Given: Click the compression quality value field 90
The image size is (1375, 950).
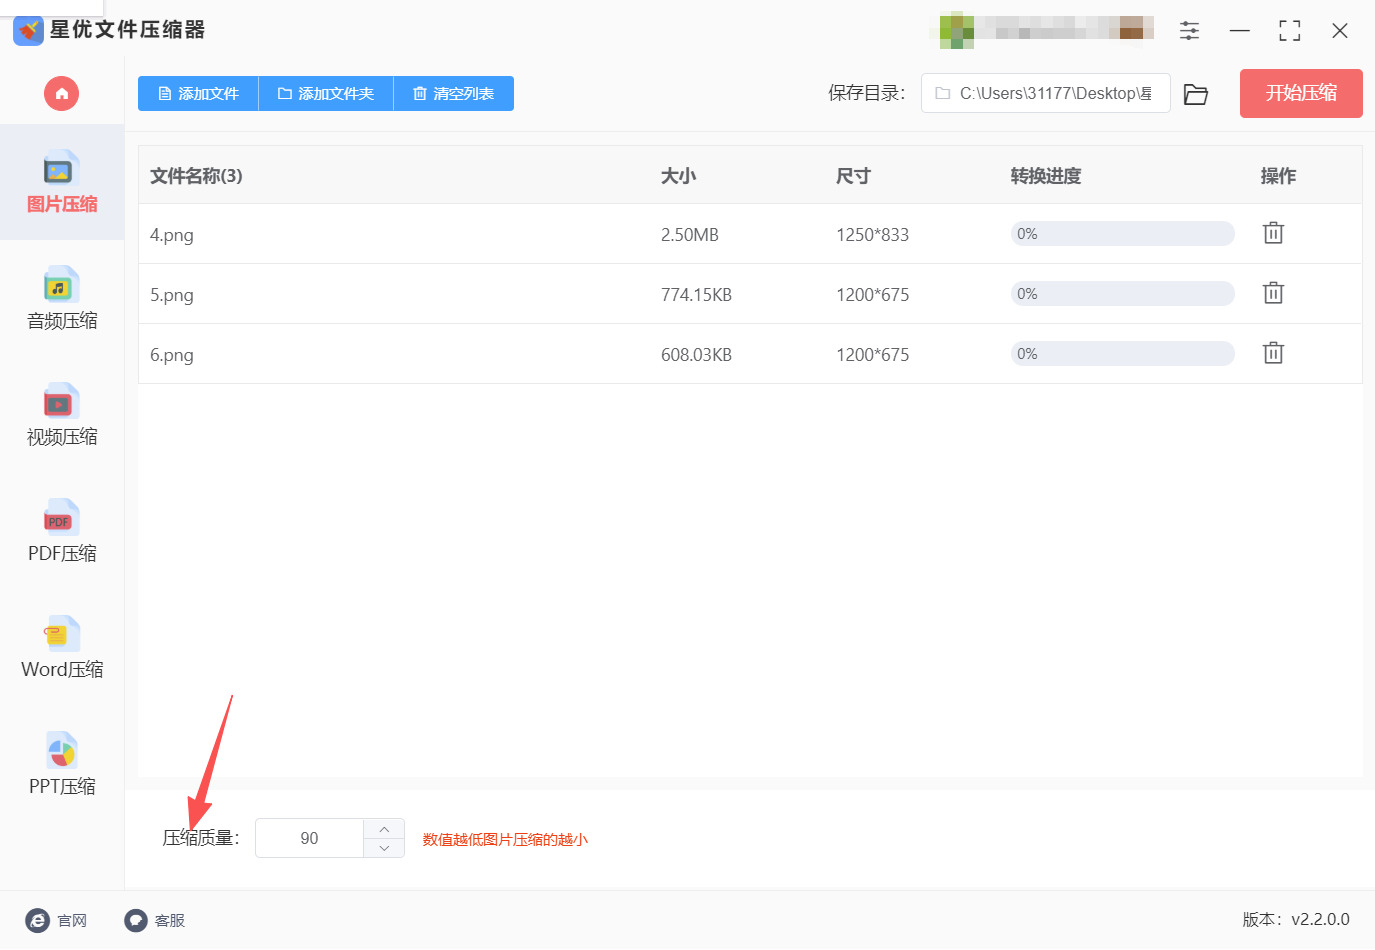Looking at the screenshot, I should (309, 838).
